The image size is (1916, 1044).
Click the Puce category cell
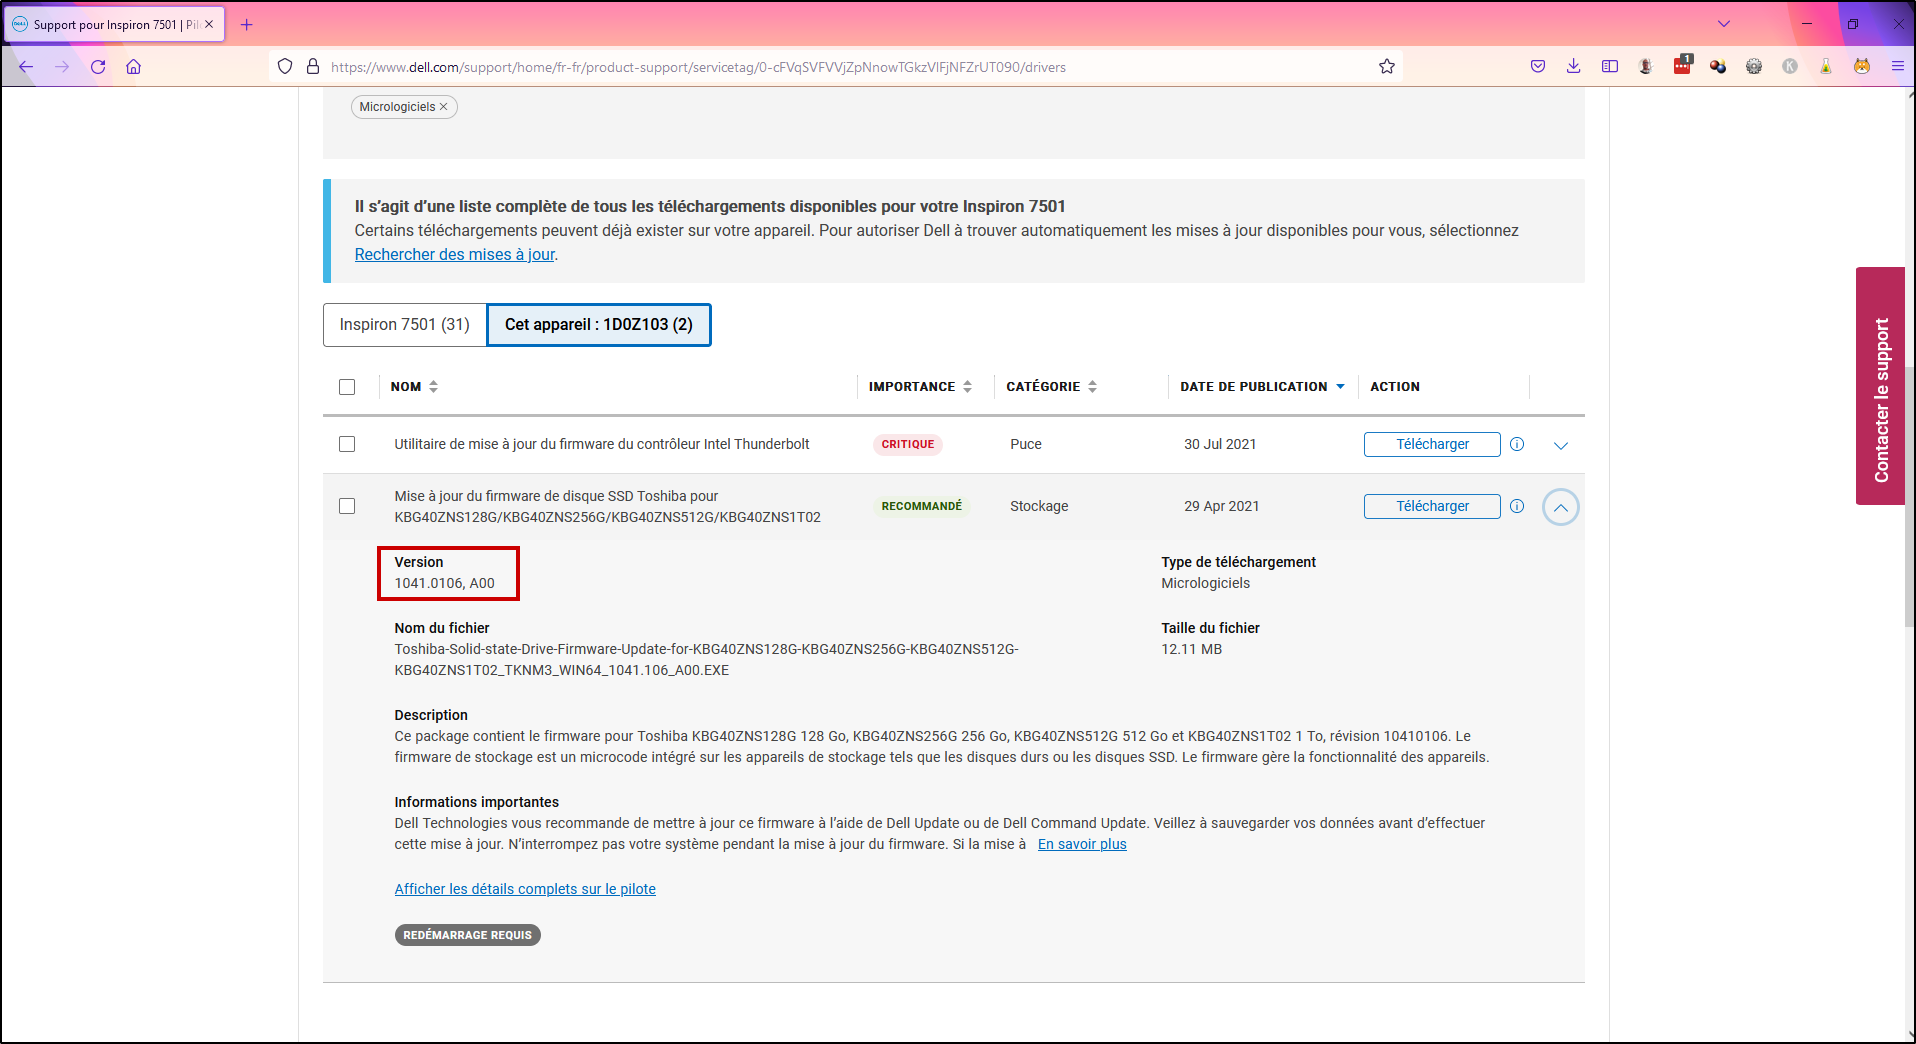[x=1026, y=444]
